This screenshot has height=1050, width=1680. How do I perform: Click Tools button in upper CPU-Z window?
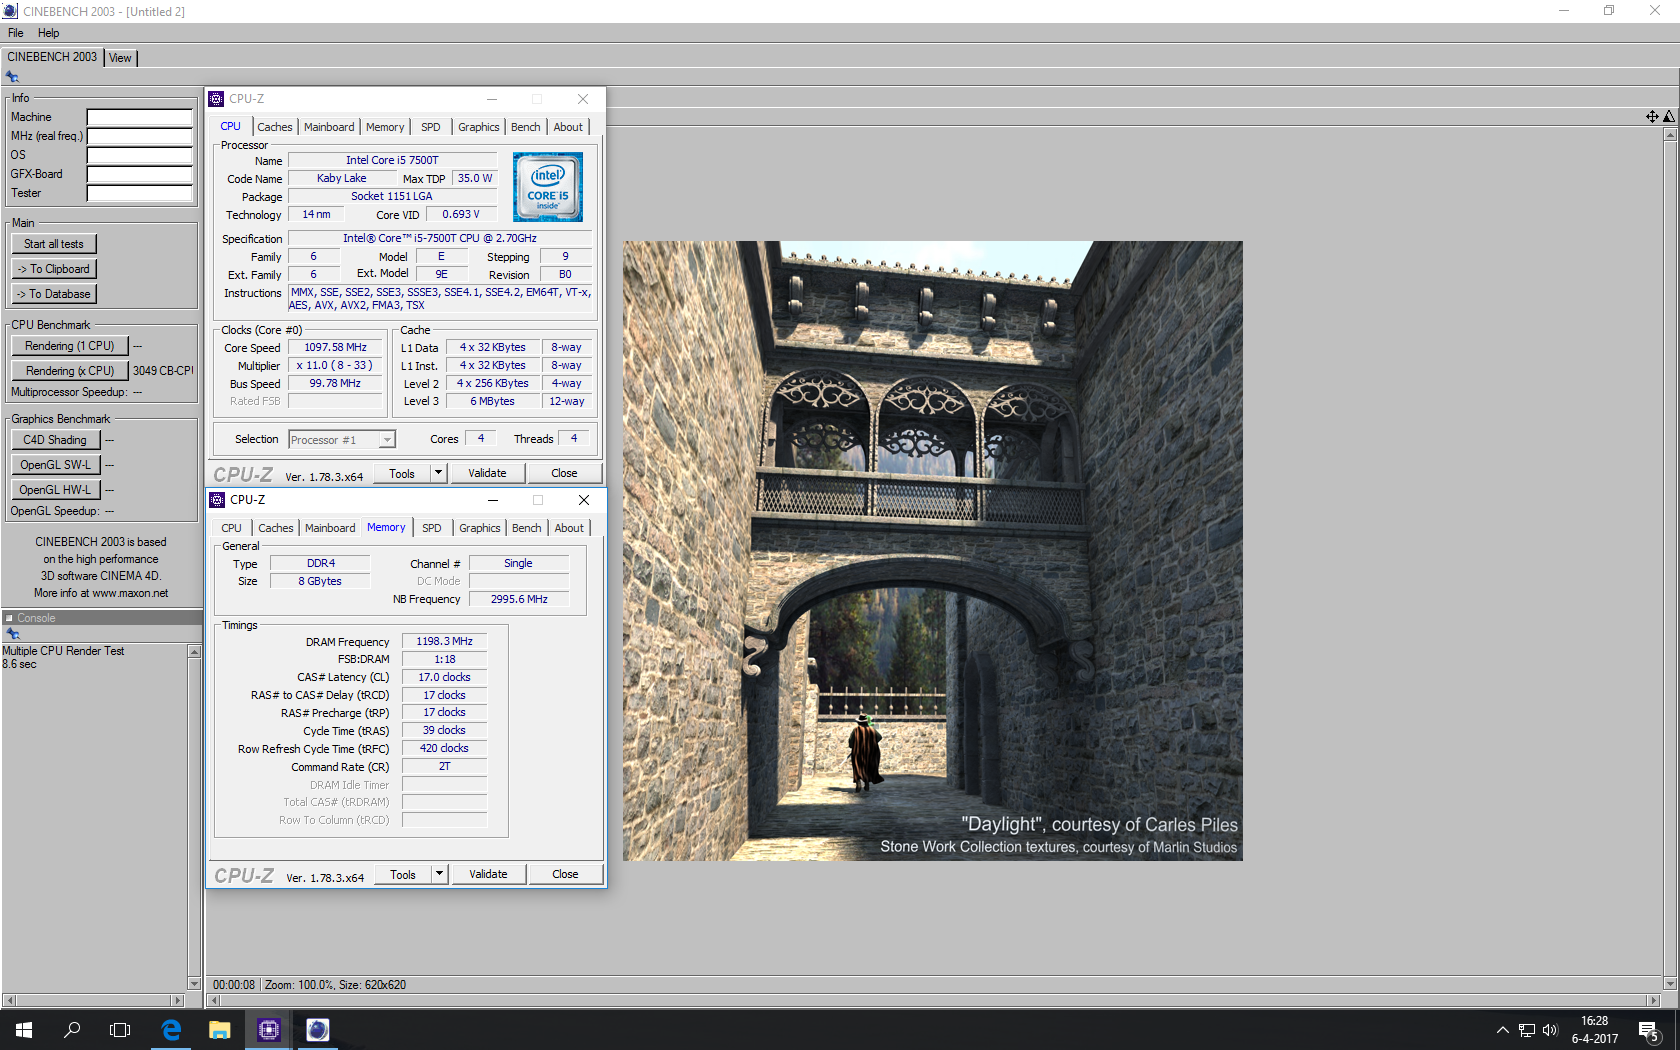pos(402,474)
